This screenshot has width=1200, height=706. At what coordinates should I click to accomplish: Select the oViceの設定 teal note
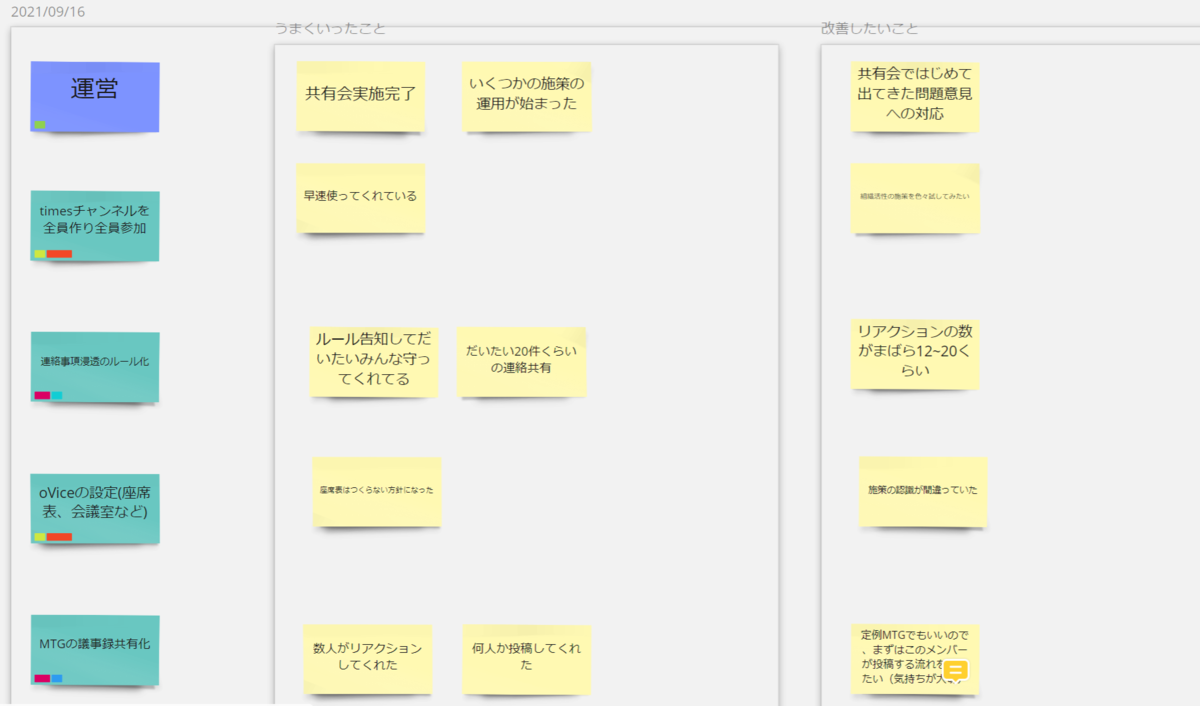[x=94, y=510]
